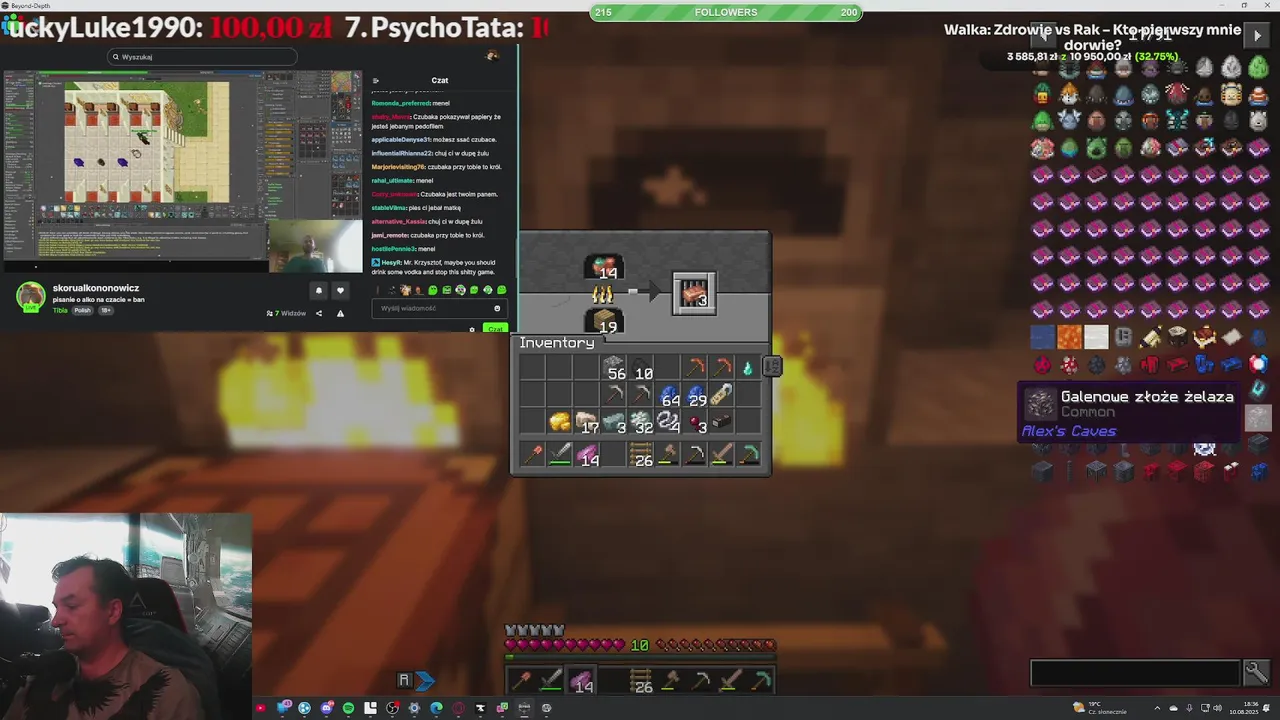Screen dimensions: 1280x720
Task: Select red berries stack of 3
Action: pos(695,422)
